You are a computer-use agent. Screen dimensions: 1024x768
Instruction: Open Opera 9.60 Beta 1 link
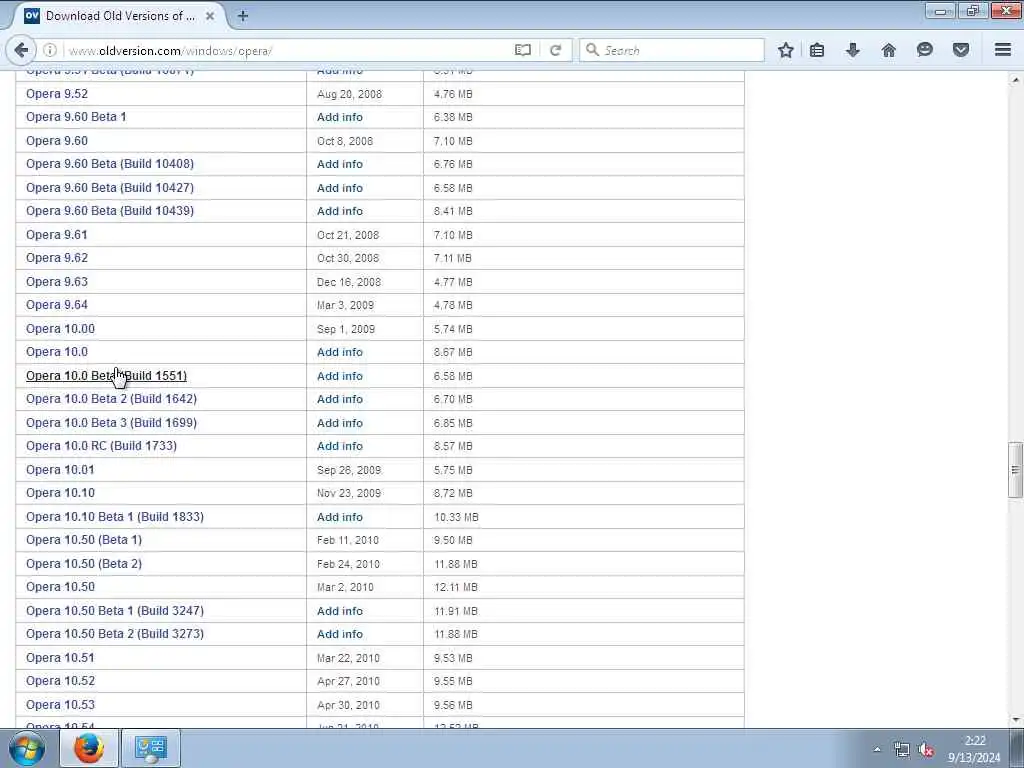(76, 117)
